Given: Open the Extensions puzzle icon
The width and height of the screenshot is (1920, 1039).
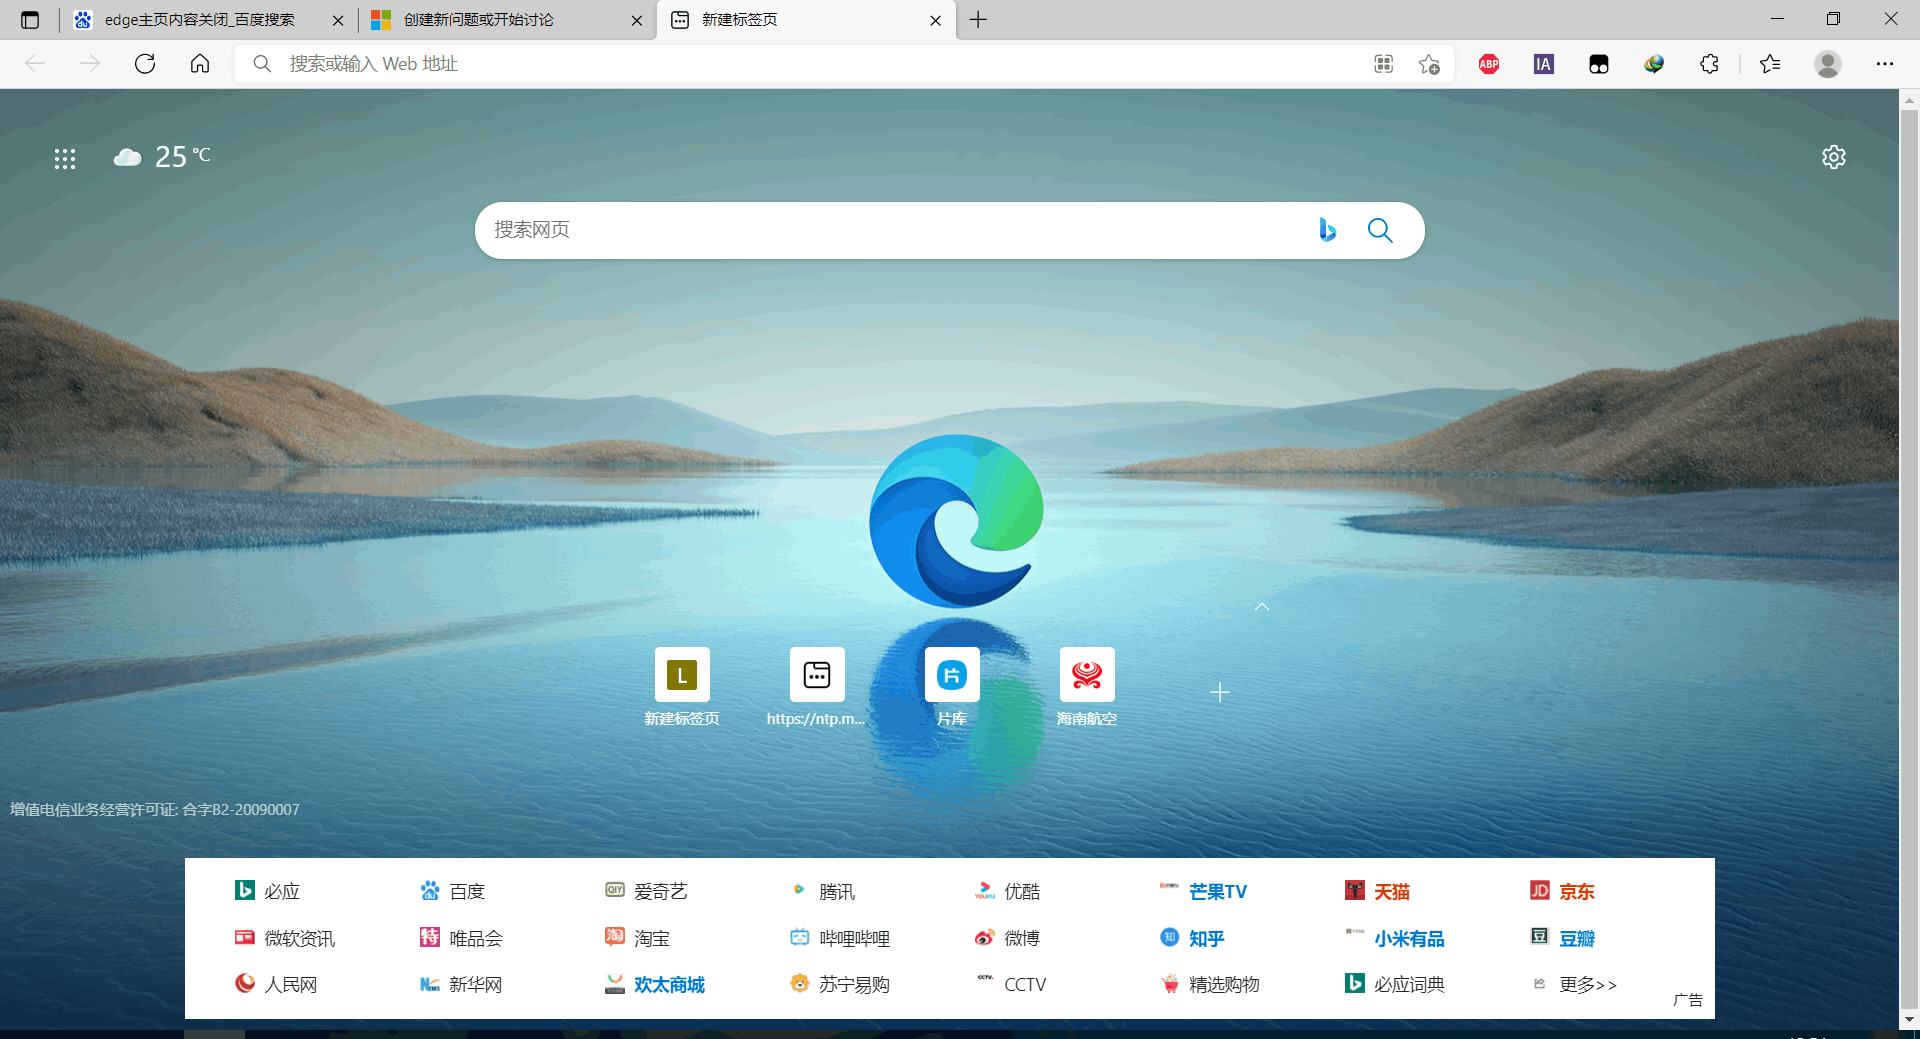Looking at the screenshot, I should (x=1710, y=64).
